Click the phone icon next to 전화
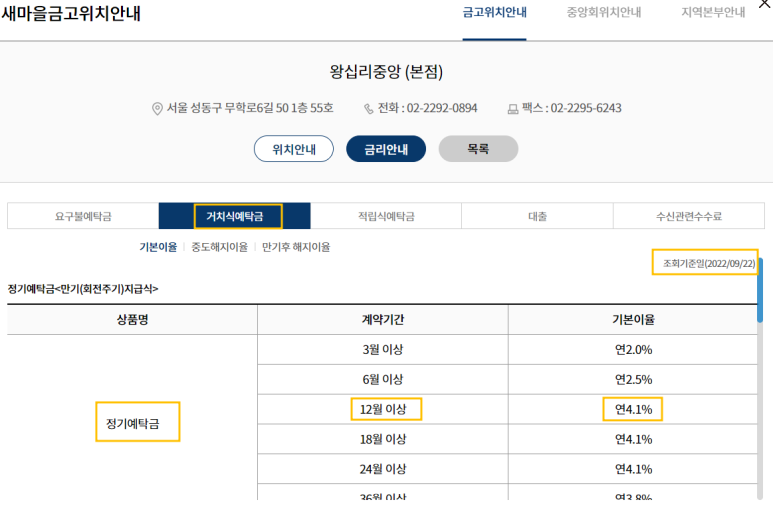Image resolution: width=773 pixels, height=508 pixels. click(369, 109)
